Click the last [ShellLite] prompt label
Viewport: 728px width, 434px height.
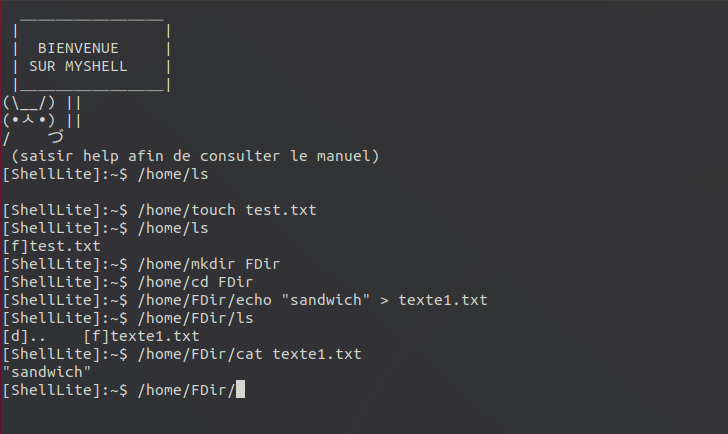coord(65,390)
